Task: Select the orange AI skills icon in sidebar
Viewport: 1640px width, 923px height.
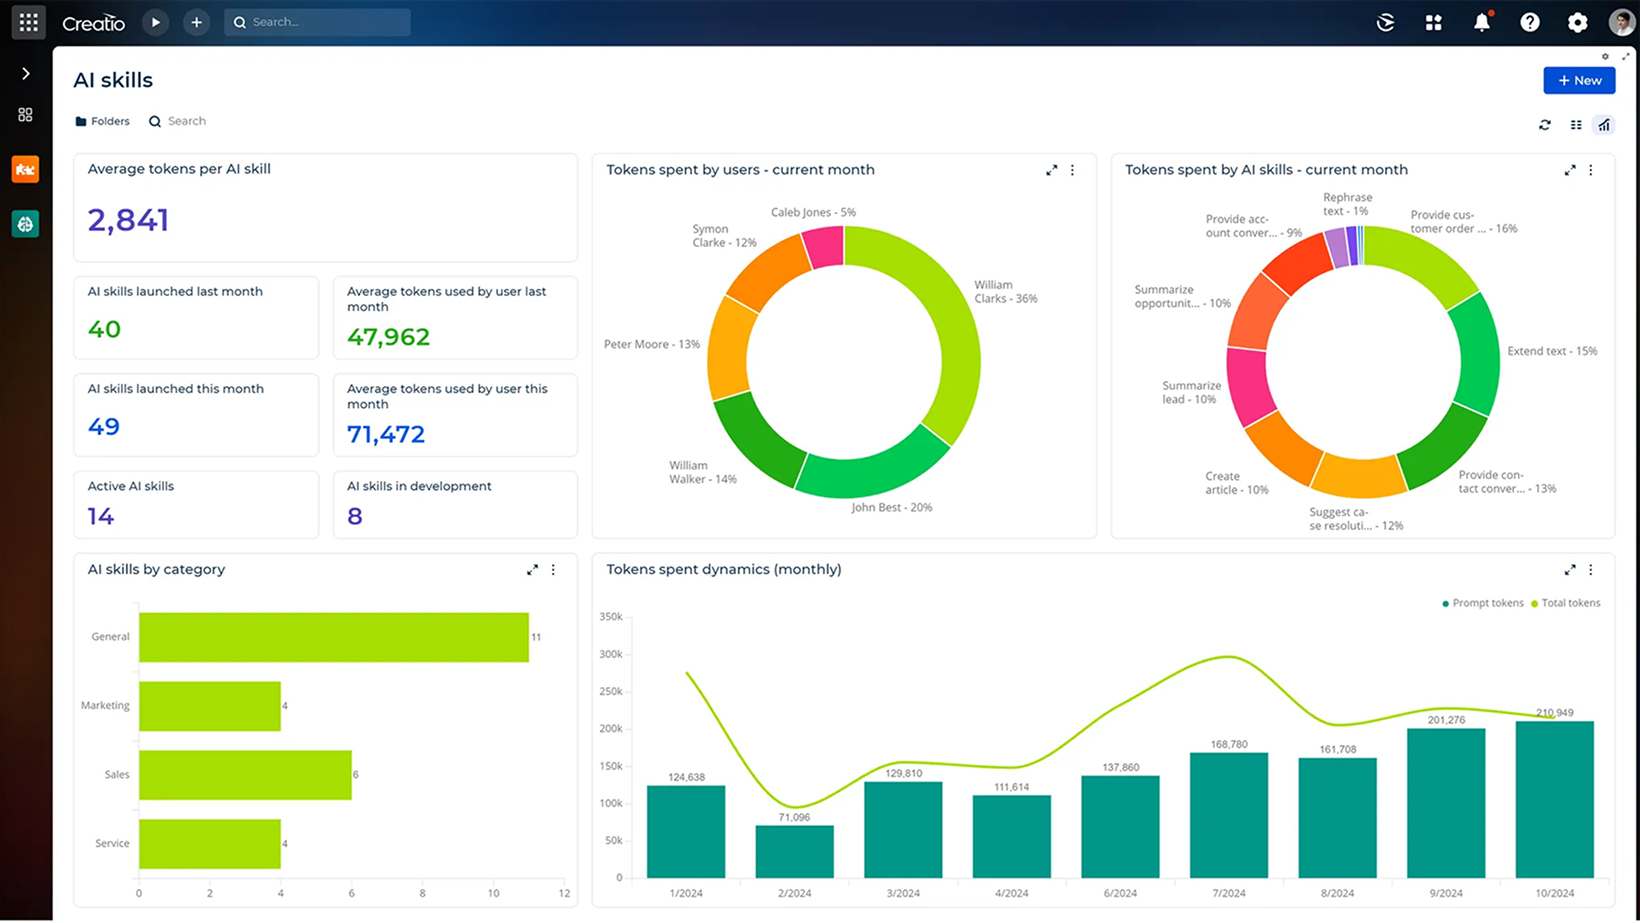Action: coord(25,169)
